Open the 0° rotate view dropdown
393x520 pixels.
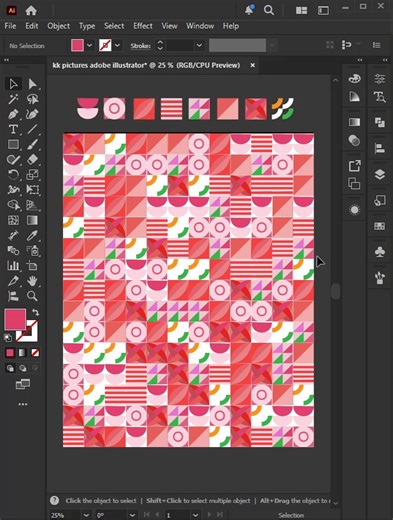[132, 515]
